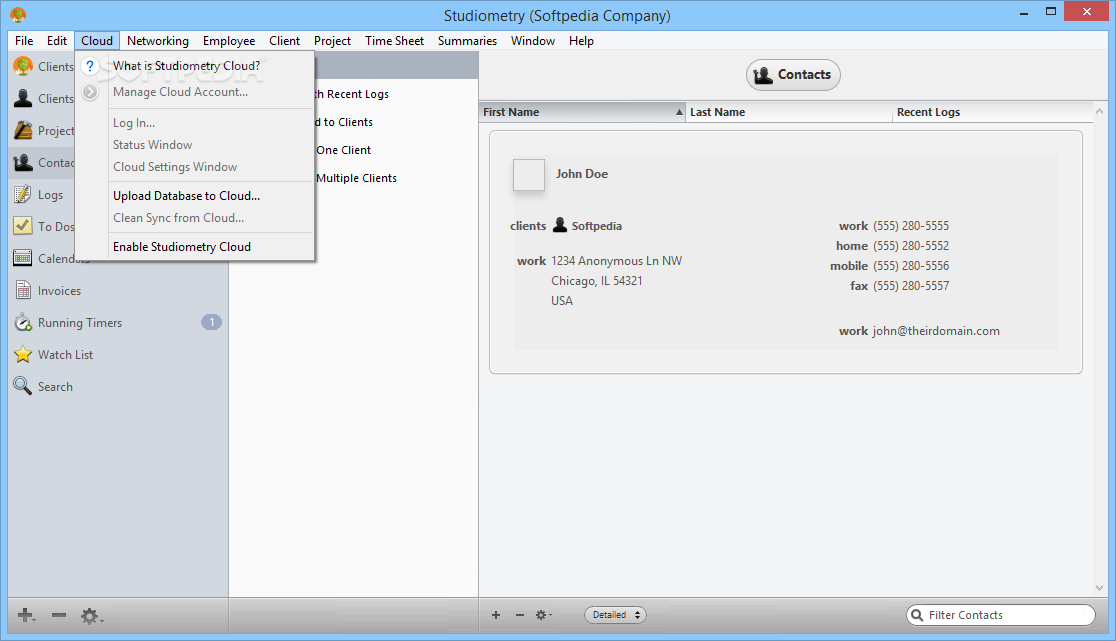Sort by the First Name column header
This screenshot has width=1116, height=641.
pos(583,112)
